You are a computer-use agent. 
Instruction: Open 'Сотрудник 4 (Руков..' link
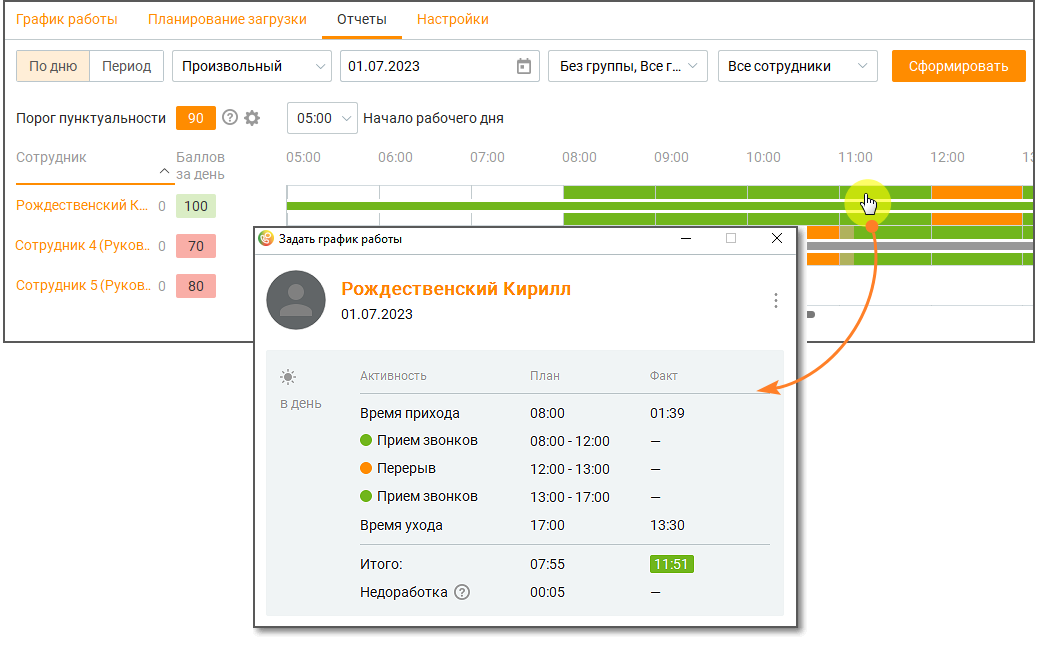tap(82, 245)
